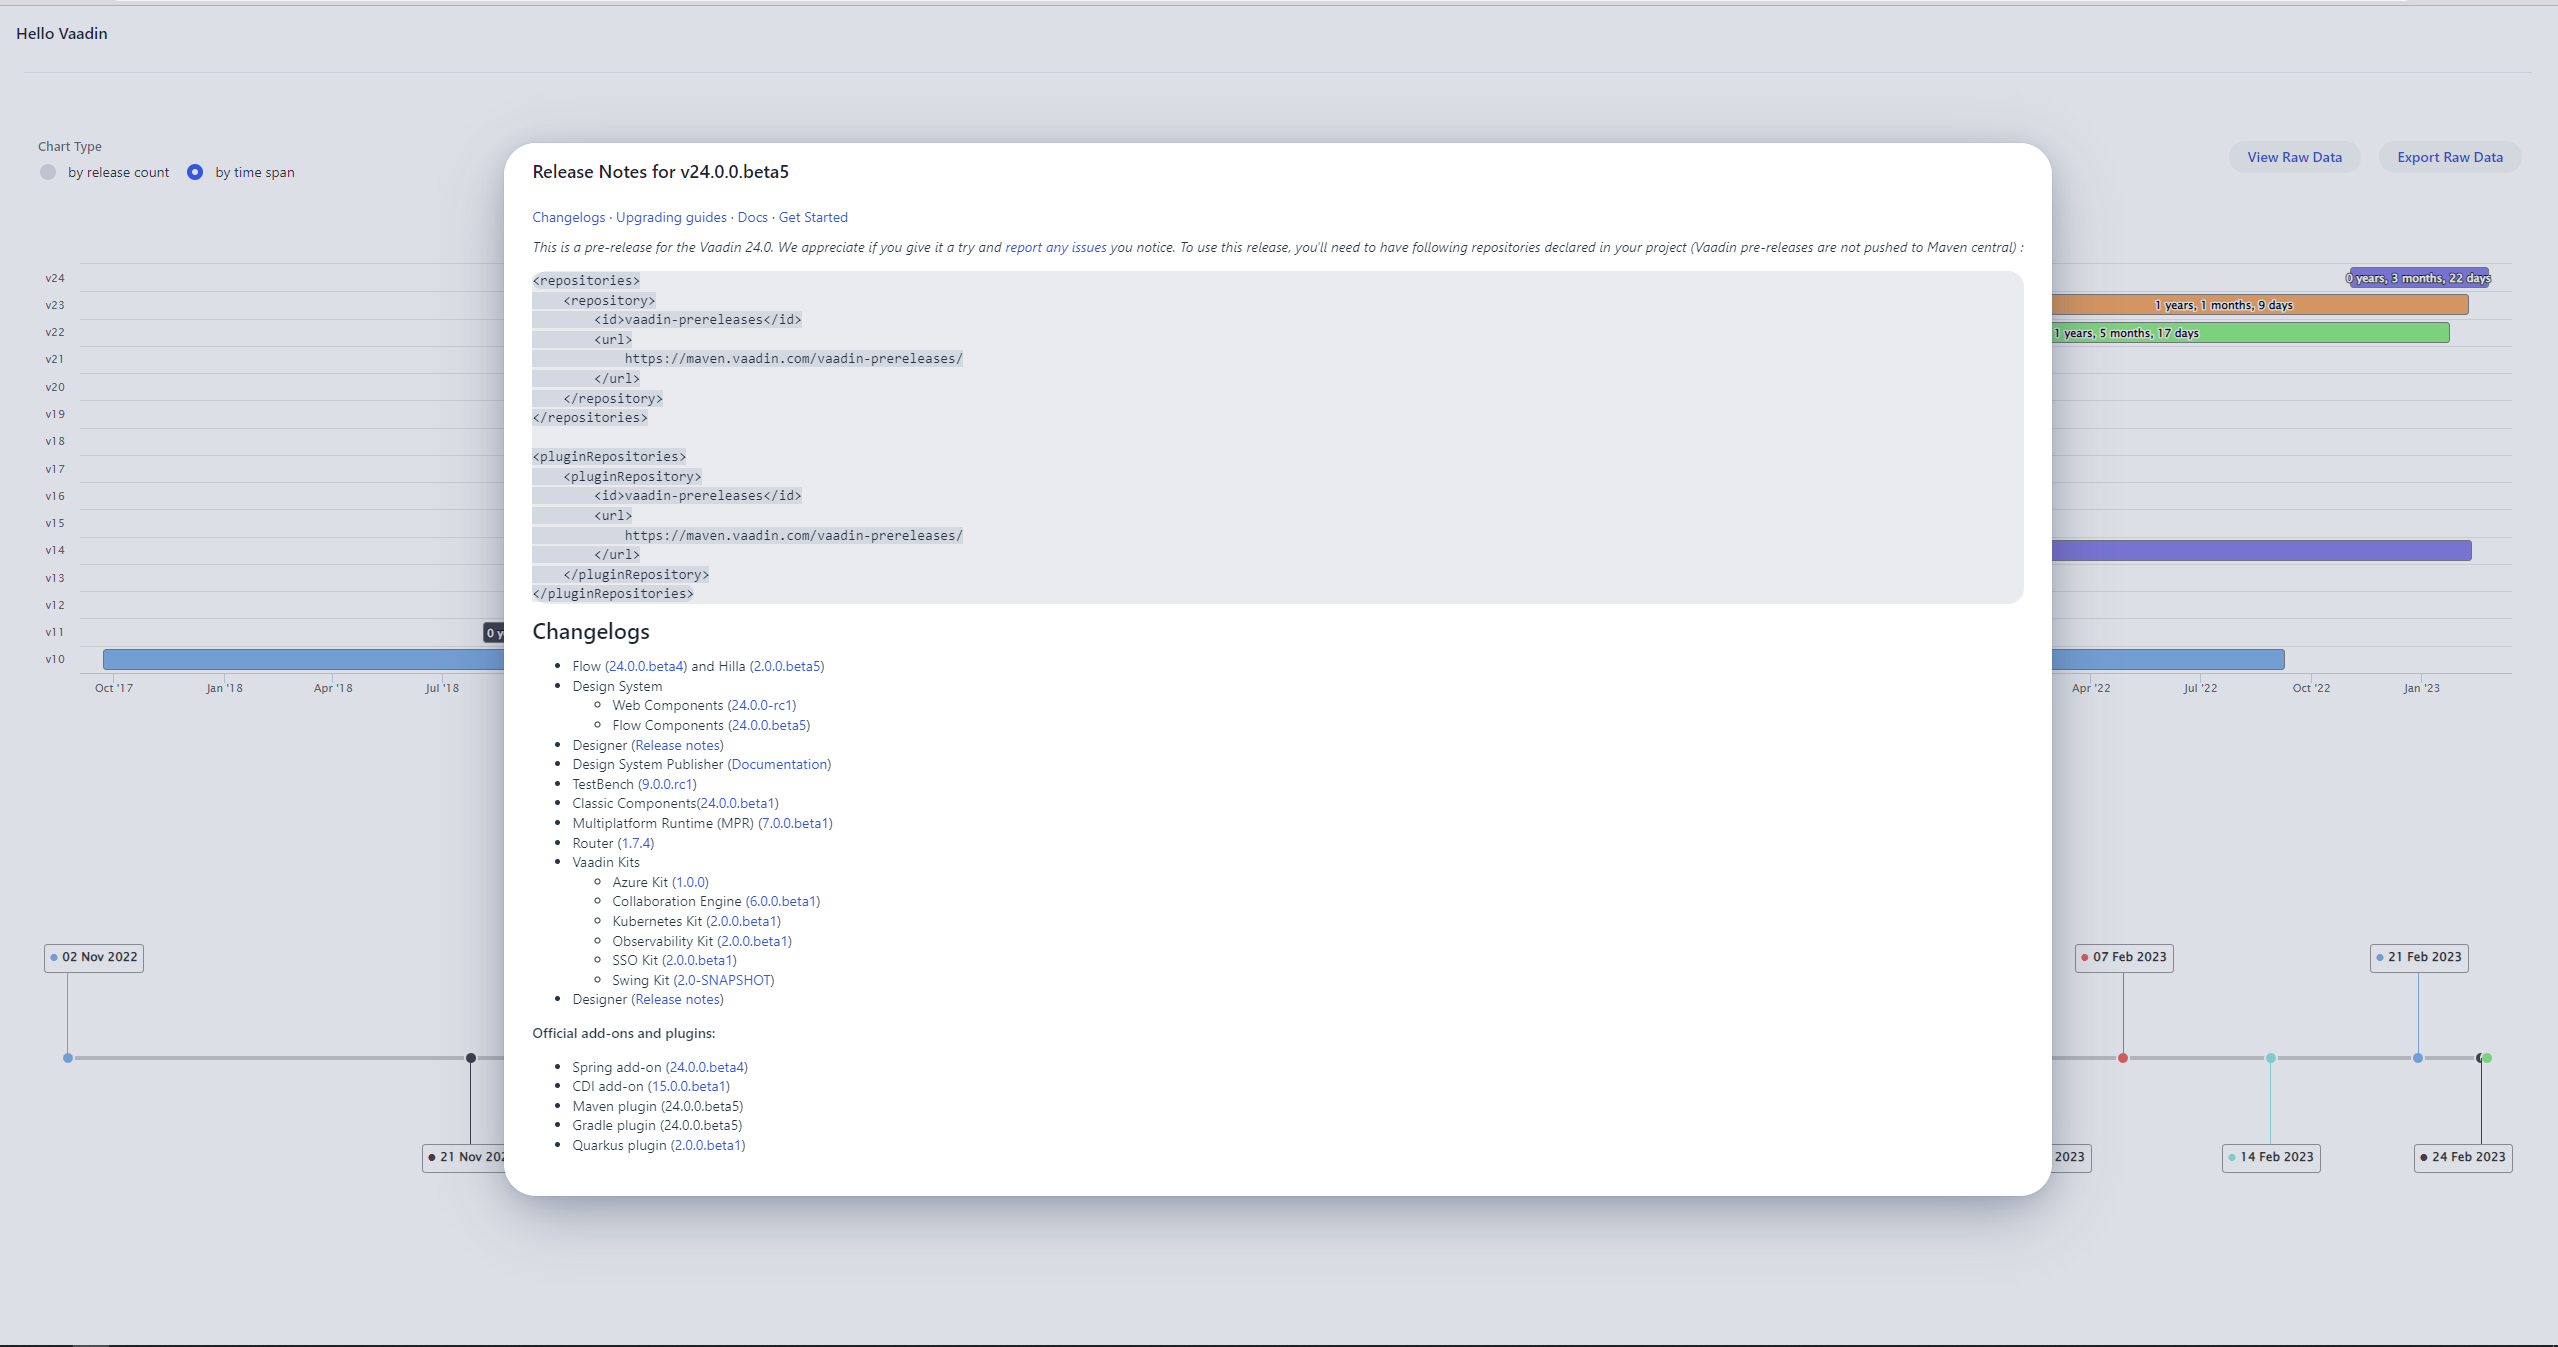Click the 14 Feb 2023 timeline label
The image size is (2558, 1347).
tap(2271, 1157)
